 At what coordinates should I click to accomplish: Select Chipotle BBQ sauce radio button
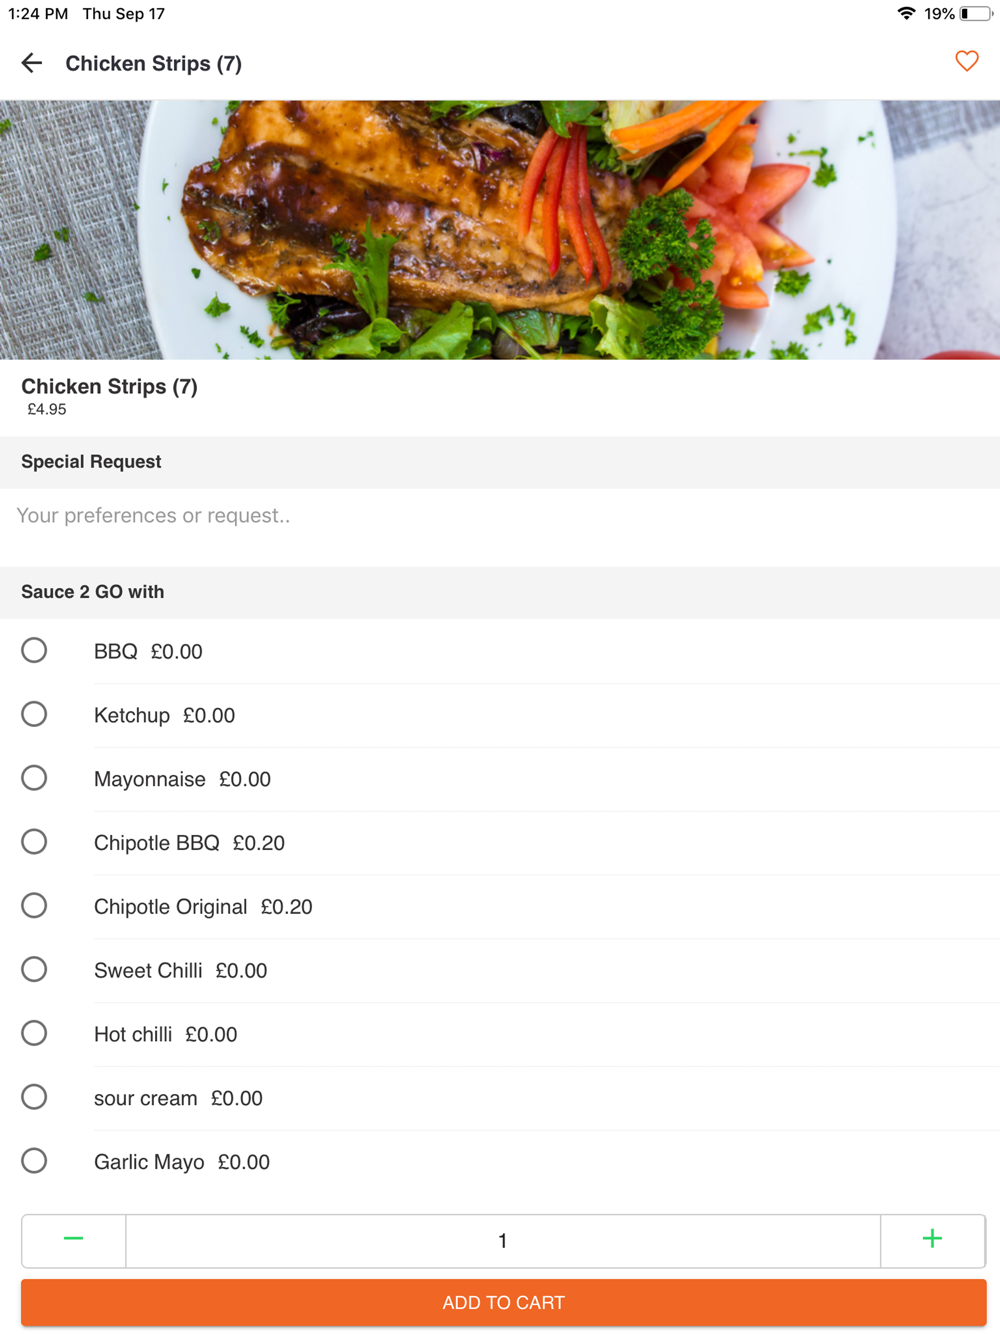(x=34, y=842)
